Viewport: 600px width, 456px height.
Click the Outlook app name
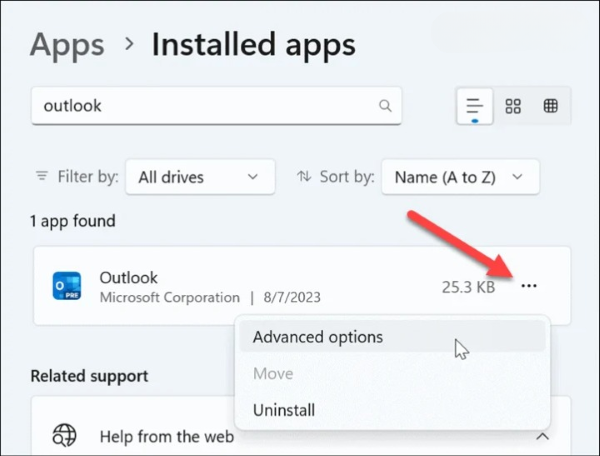[129, 277]
